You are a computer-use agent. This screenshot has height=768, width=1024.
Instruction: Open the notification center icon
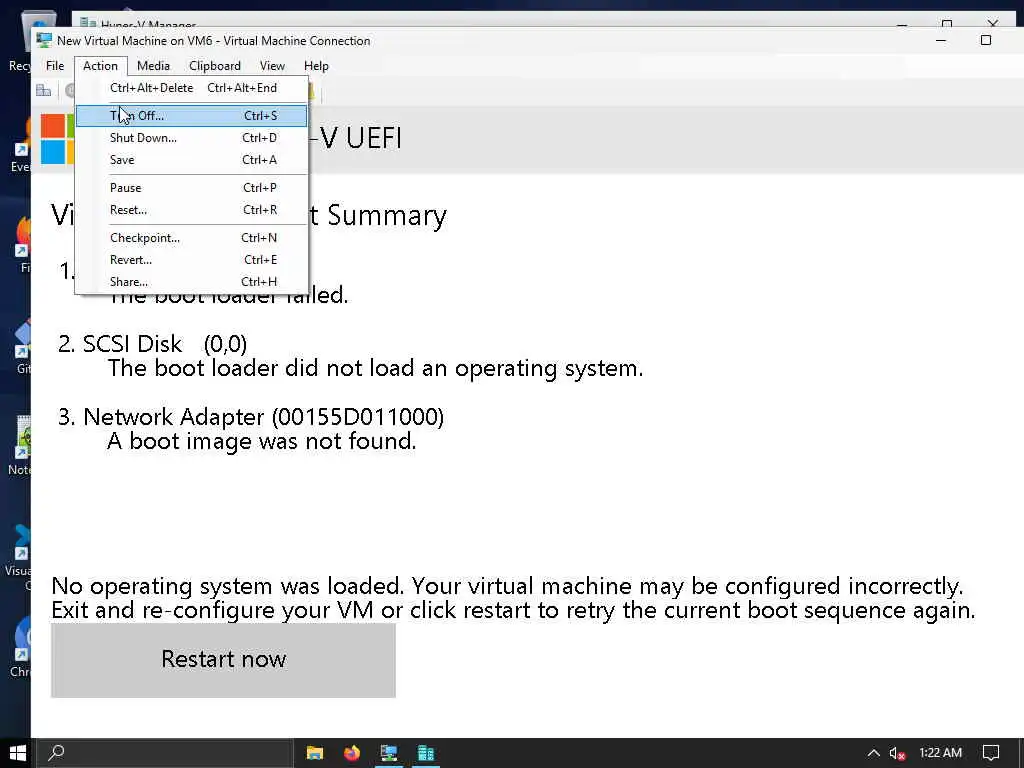(991, 753)
